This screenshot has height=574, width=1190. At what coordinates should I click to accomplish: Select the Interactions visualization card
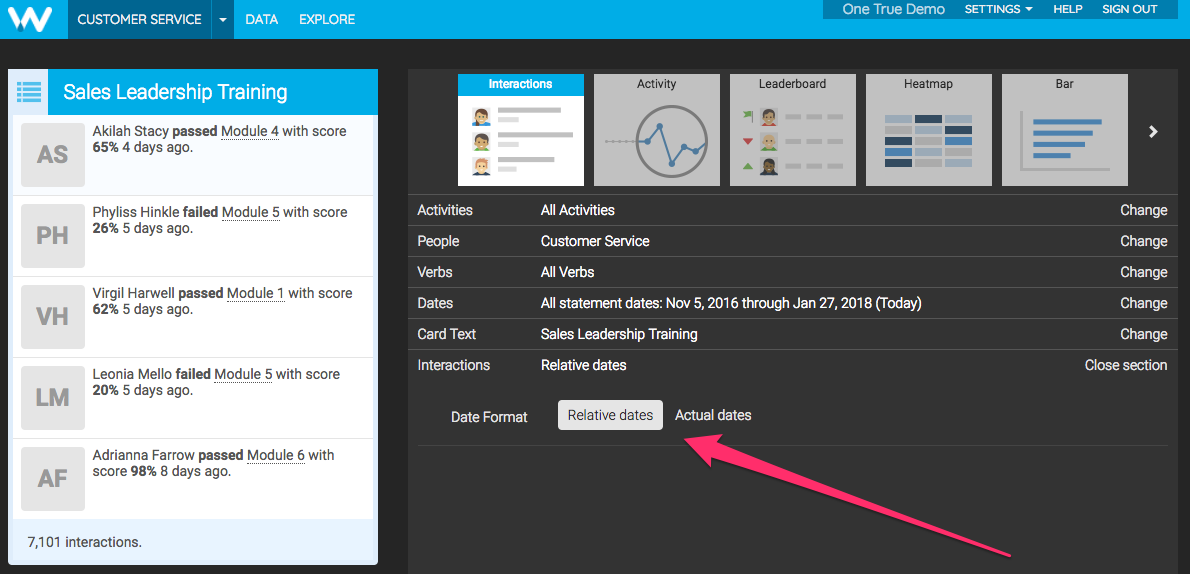(x=520, y=130)
